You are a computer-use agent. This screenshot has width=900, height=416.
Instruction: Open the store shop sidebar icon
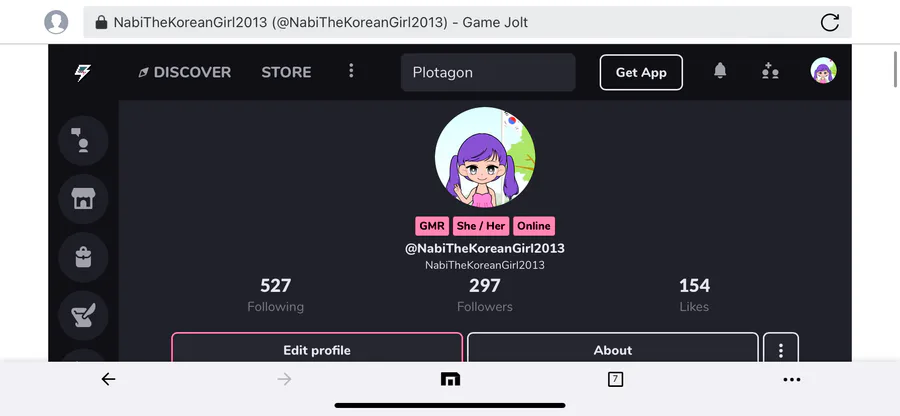pyautogui.click(x=83, y=199)
